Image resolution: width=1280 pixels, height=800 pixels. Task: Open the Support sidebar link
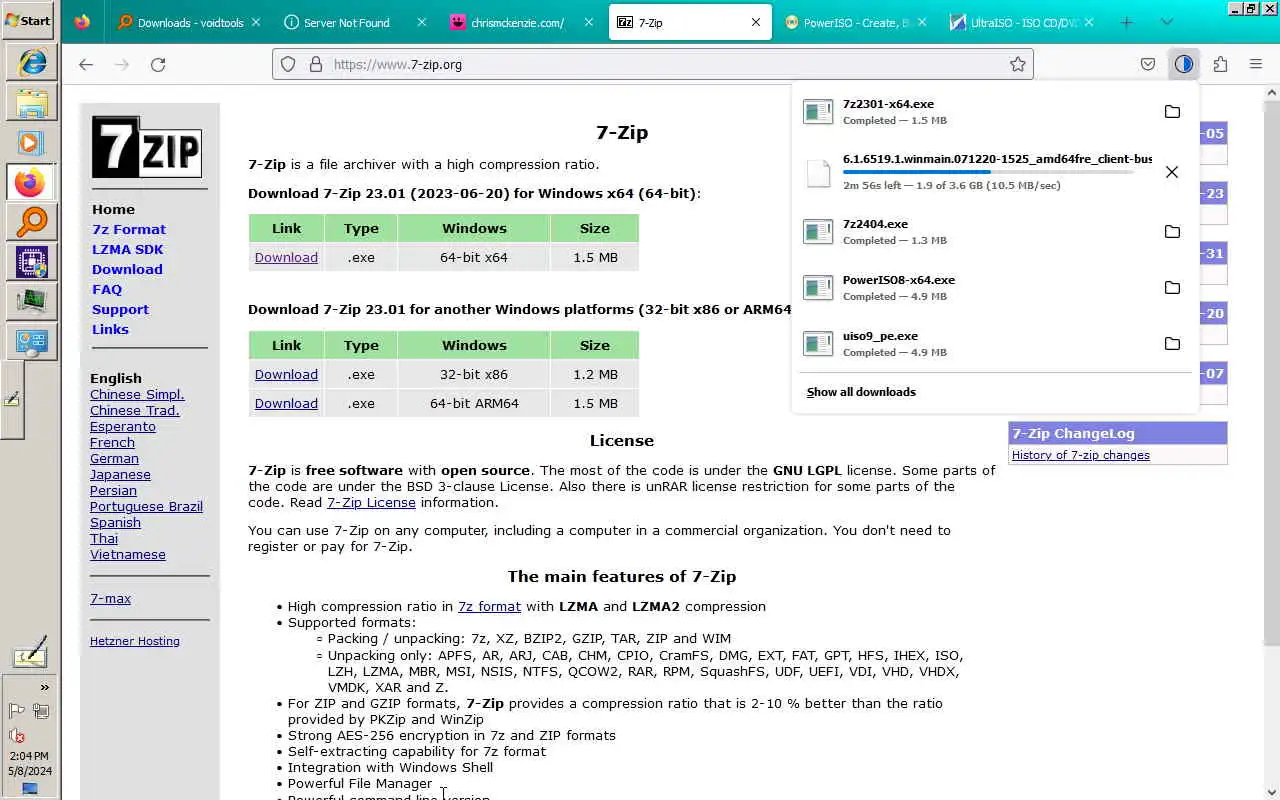tap(120, 309)
